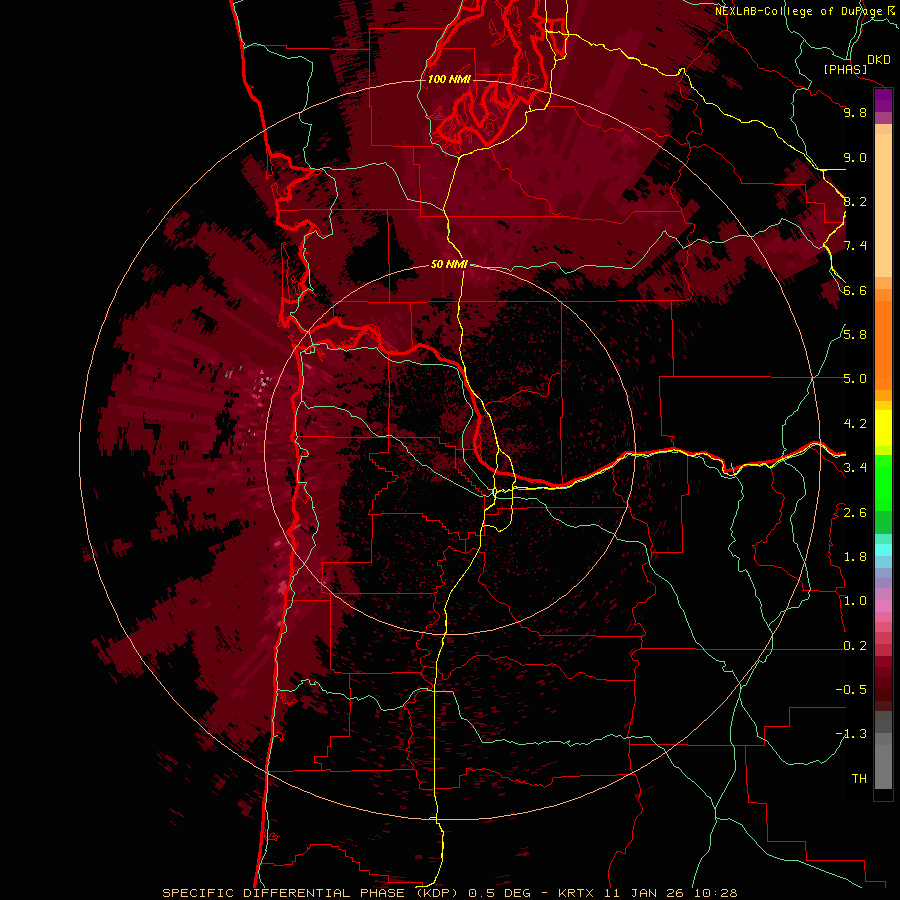Click the [PHAS] unit label
The width and height of the screenshot is (900, 900).
coord(845,70)
